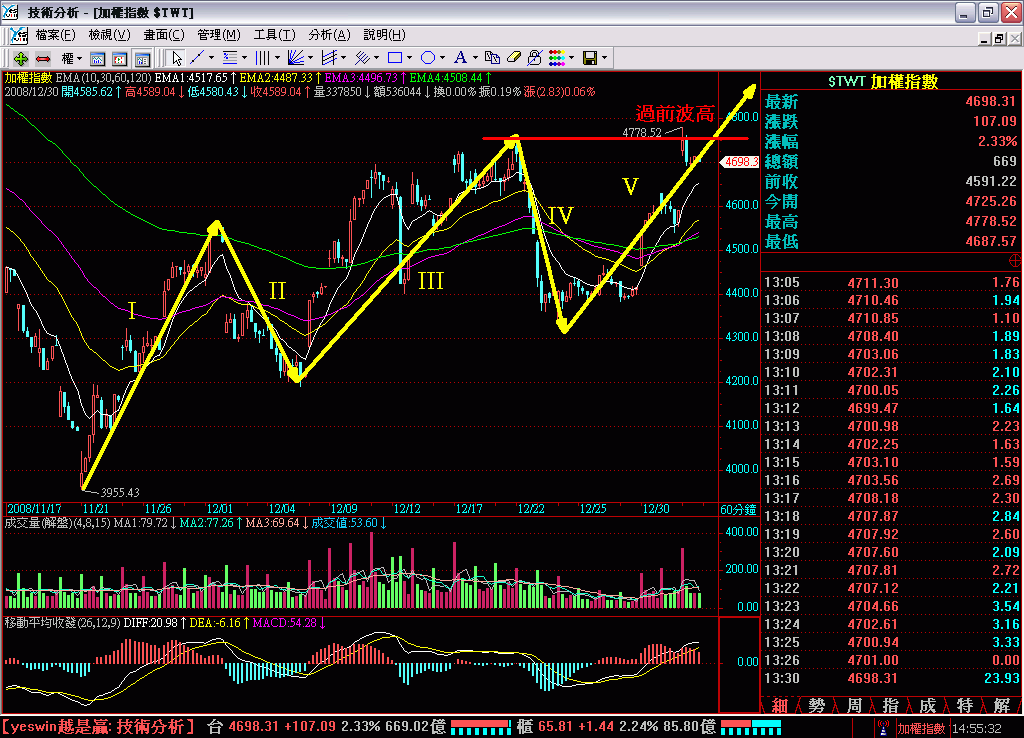Click the 加權指數 status bar label

(x=921, y=728)
